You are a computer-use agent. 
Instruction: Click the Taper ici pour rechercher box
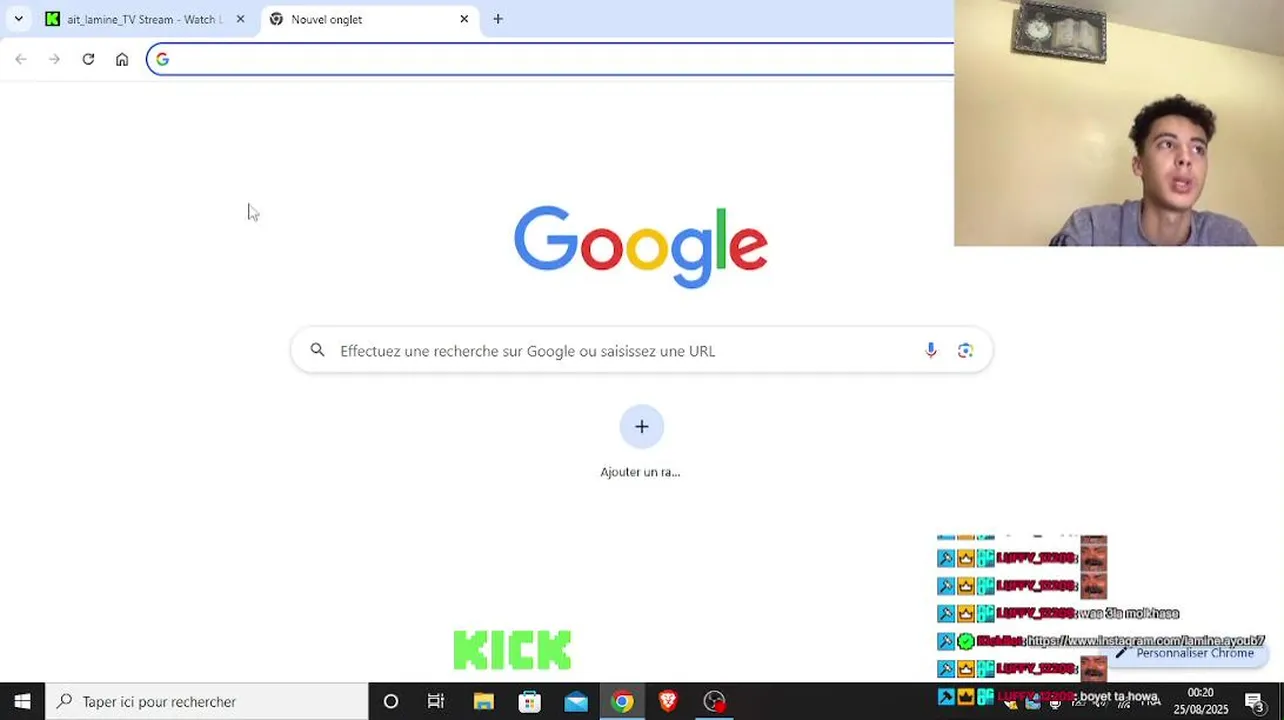(207, 701)
